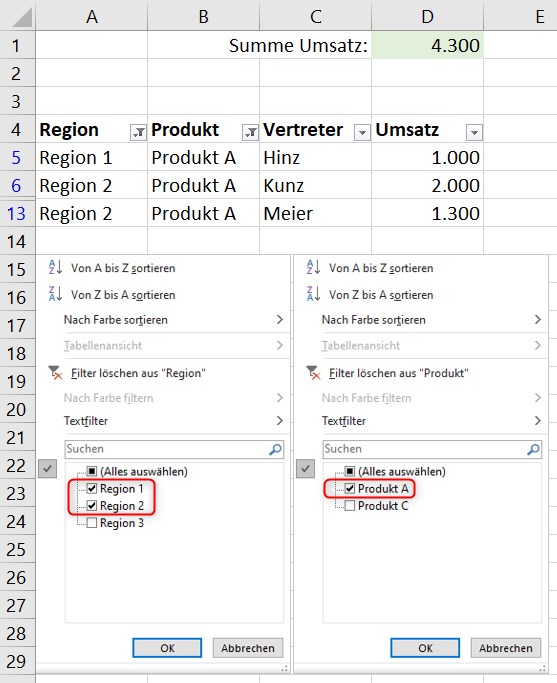Click the magnifier icon in Region search box
The image size is (557, 683).
275,449
